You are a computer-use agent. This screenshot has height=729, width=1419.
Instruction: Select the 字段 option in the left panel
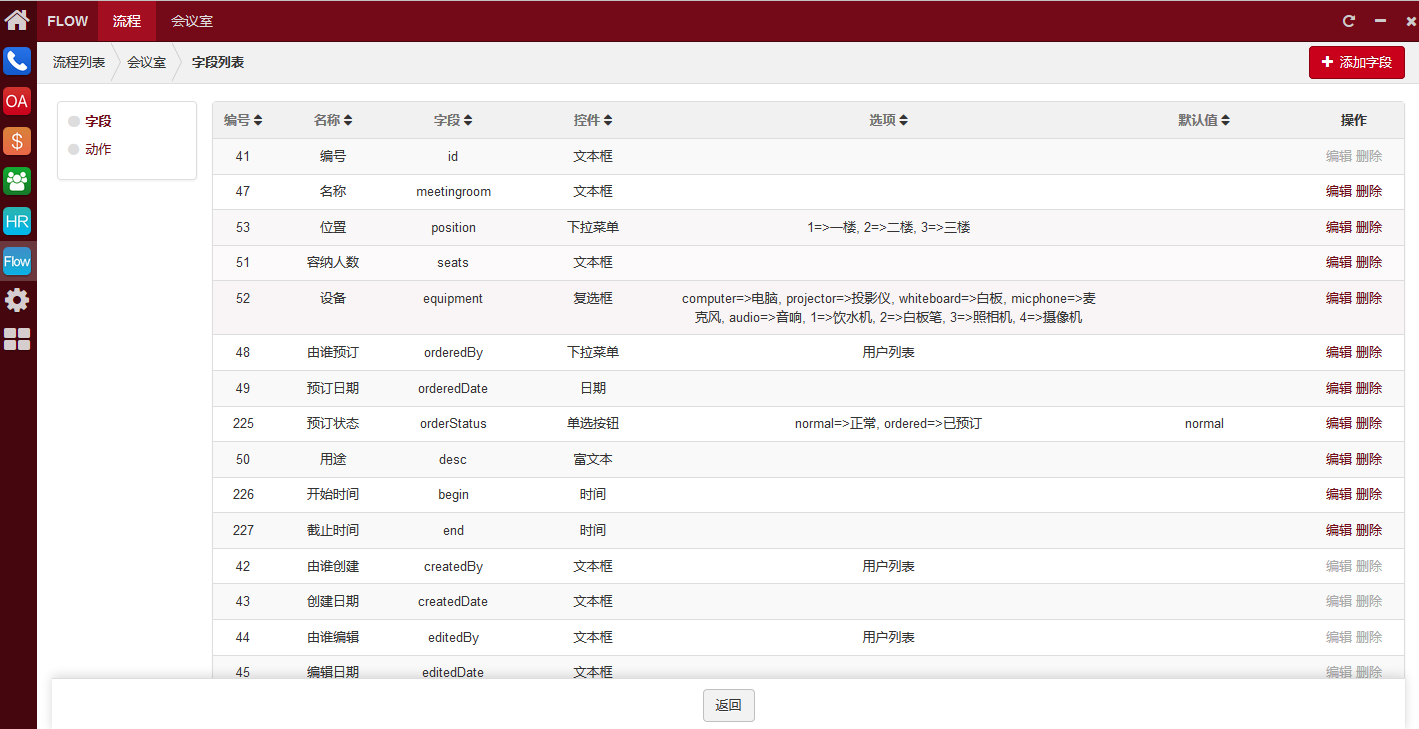tap(98, 121)
